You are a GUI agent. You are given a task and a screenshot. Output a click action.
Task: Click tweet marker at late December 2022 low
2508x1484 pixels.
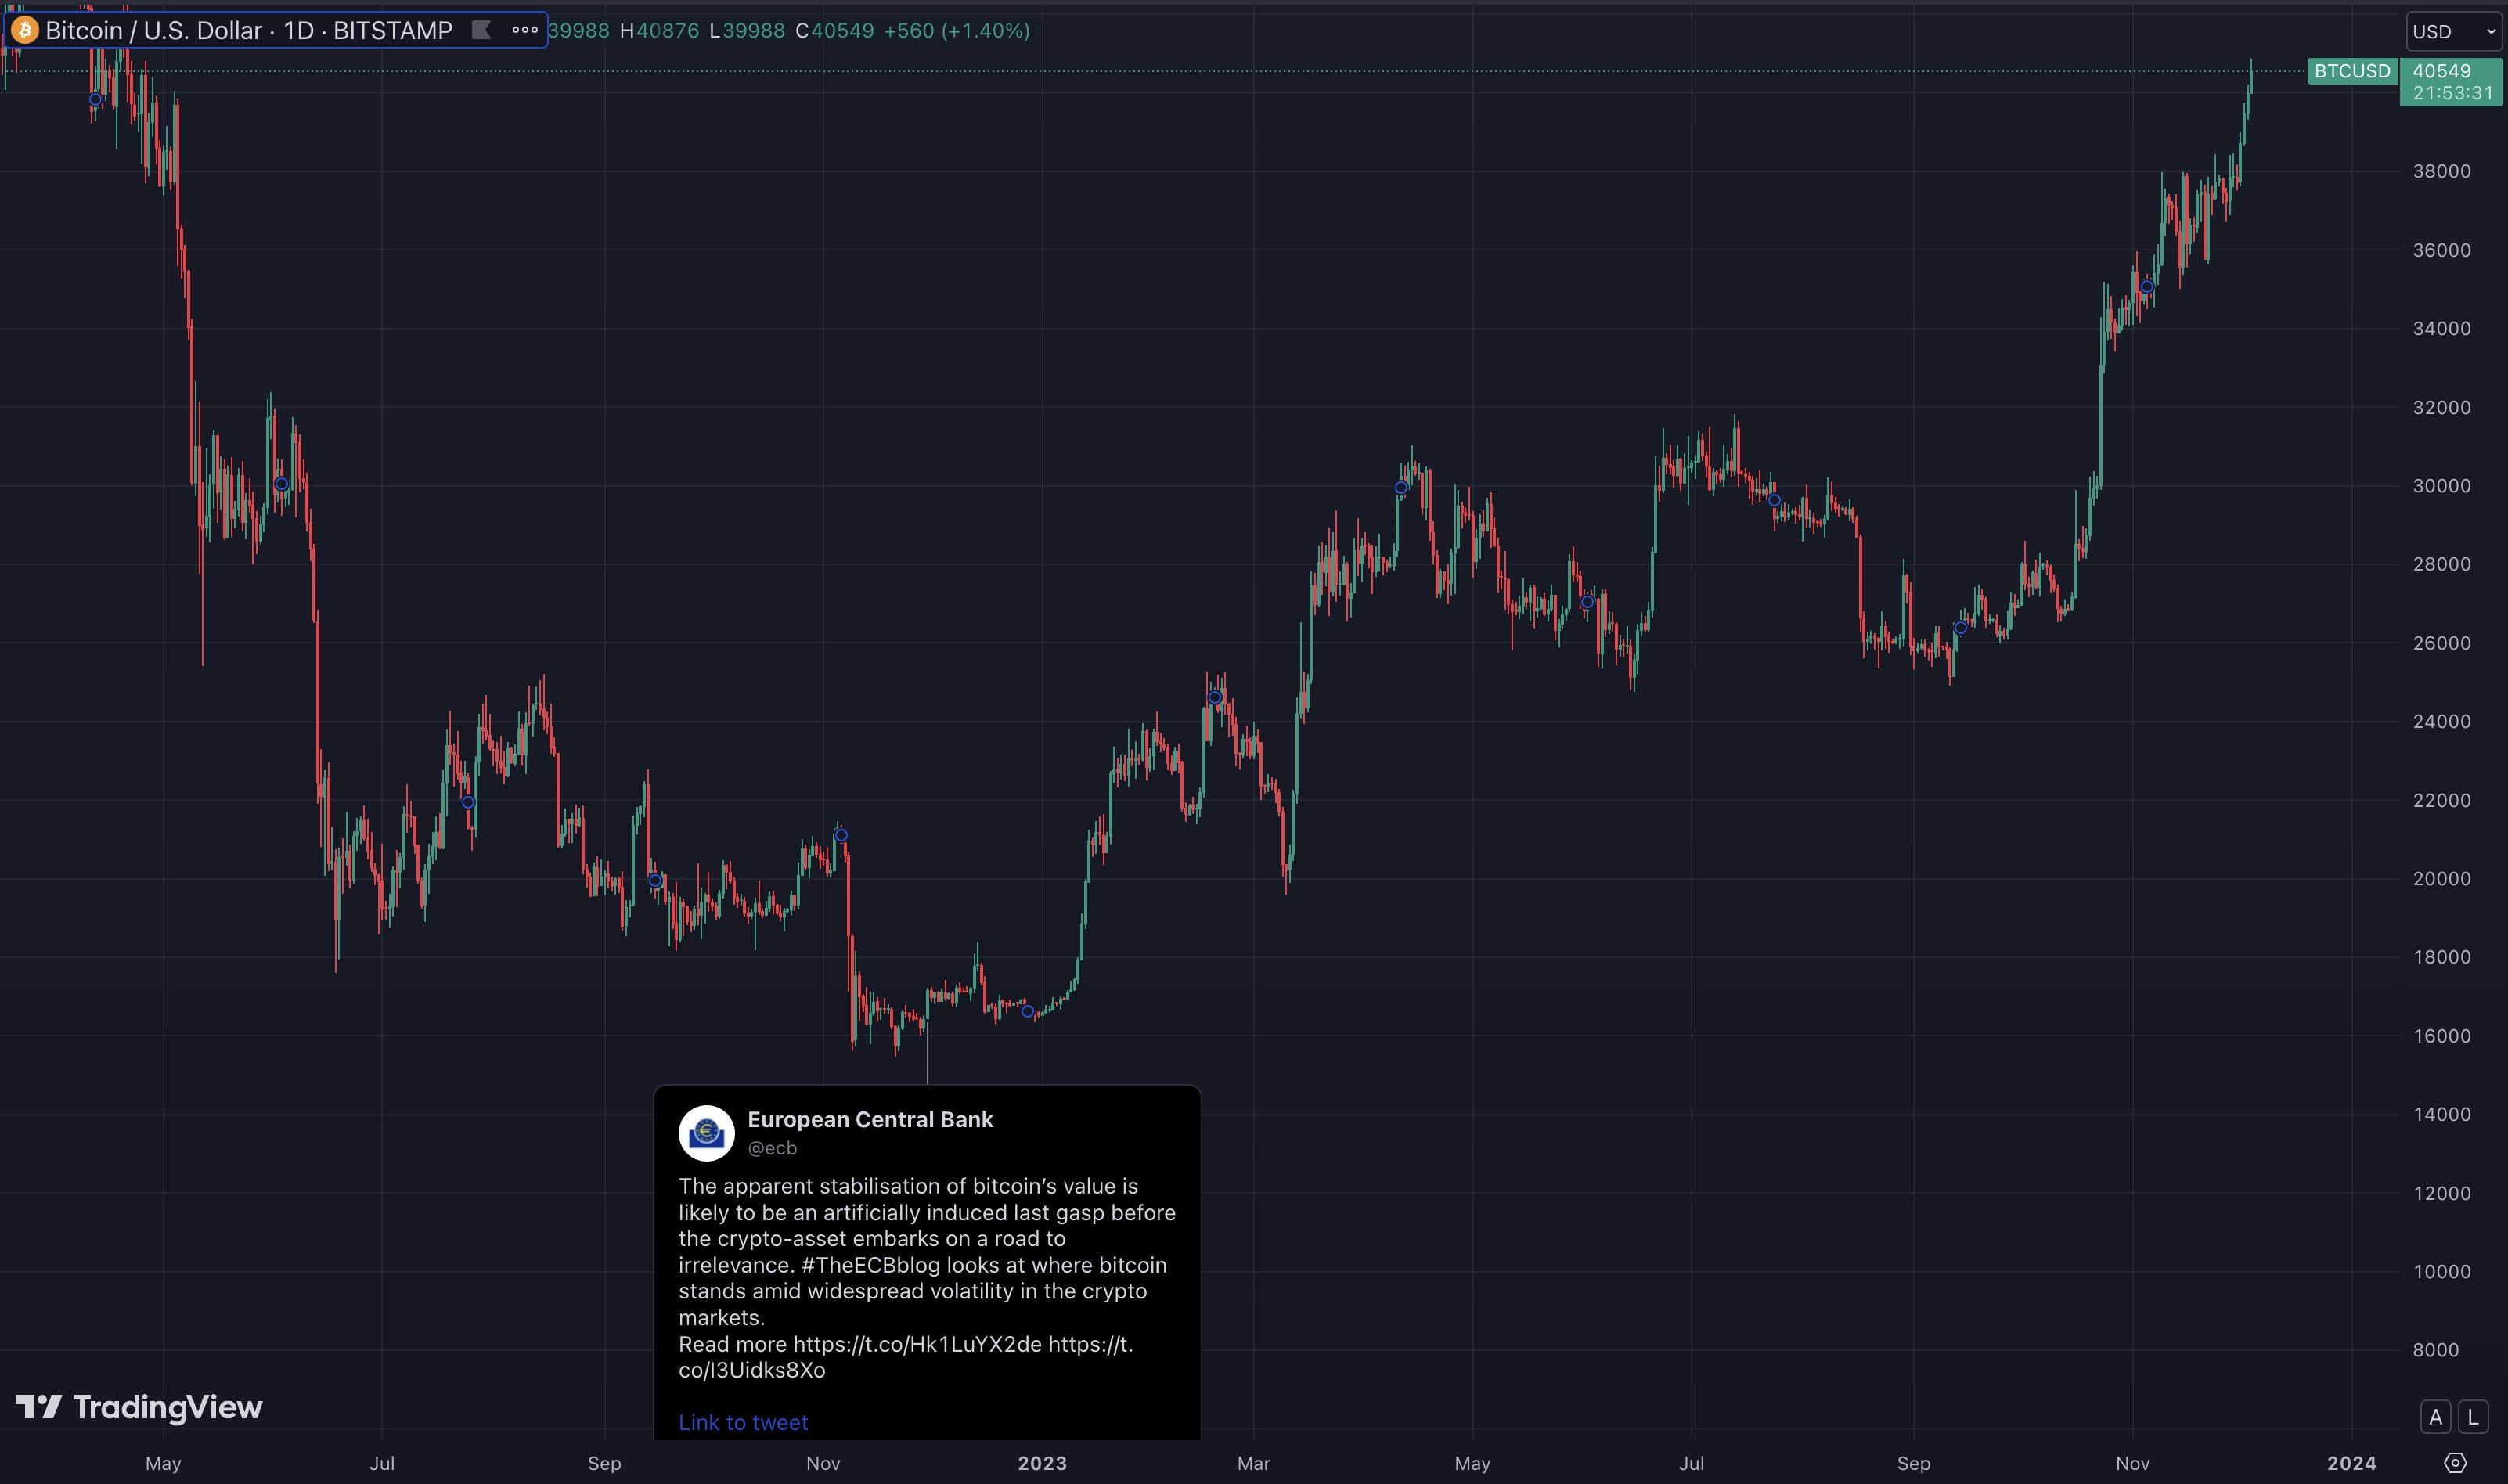(1027, 1012)
